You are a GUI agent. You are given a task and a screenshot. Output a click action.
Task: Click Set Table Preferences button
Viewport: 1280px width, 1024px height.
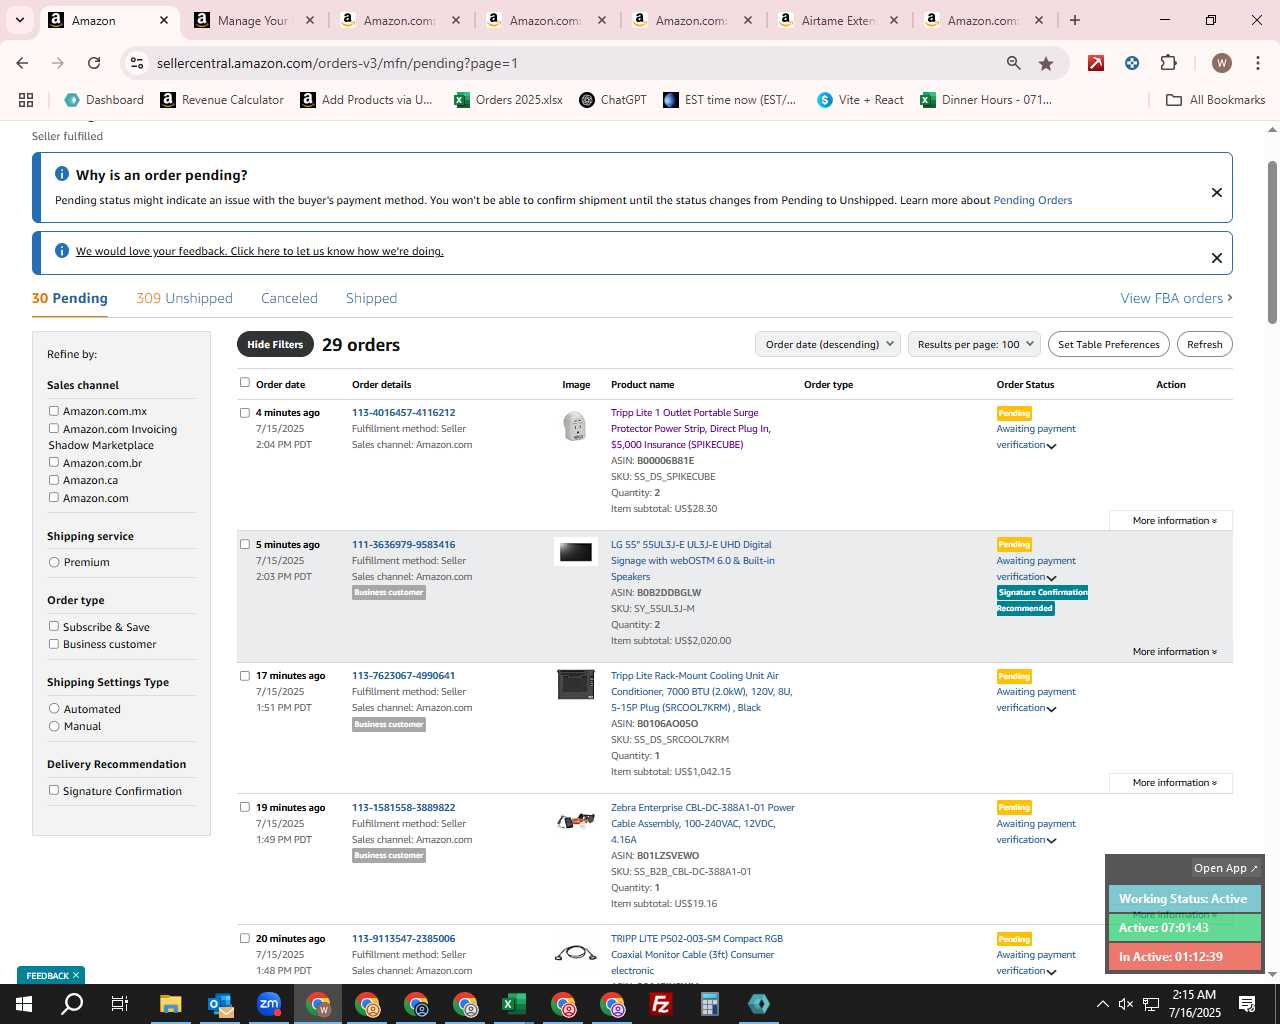1109,344
